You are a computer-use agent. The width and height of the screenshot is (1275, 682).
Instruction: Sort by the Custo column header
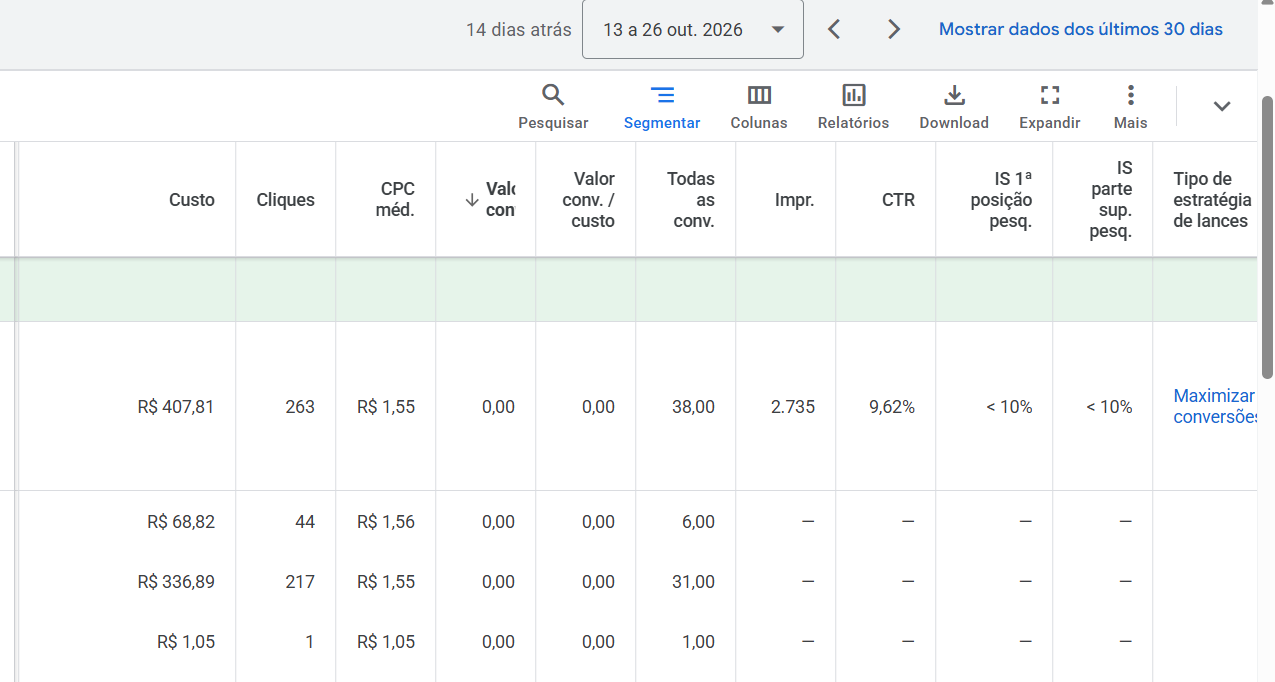point(192,200)
